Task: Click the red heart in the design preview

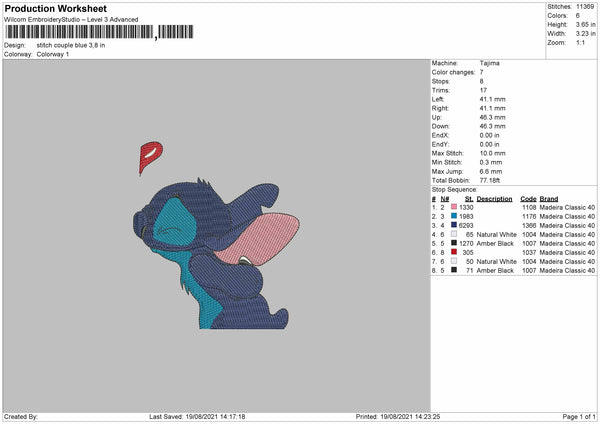Action: click(150, 158)
